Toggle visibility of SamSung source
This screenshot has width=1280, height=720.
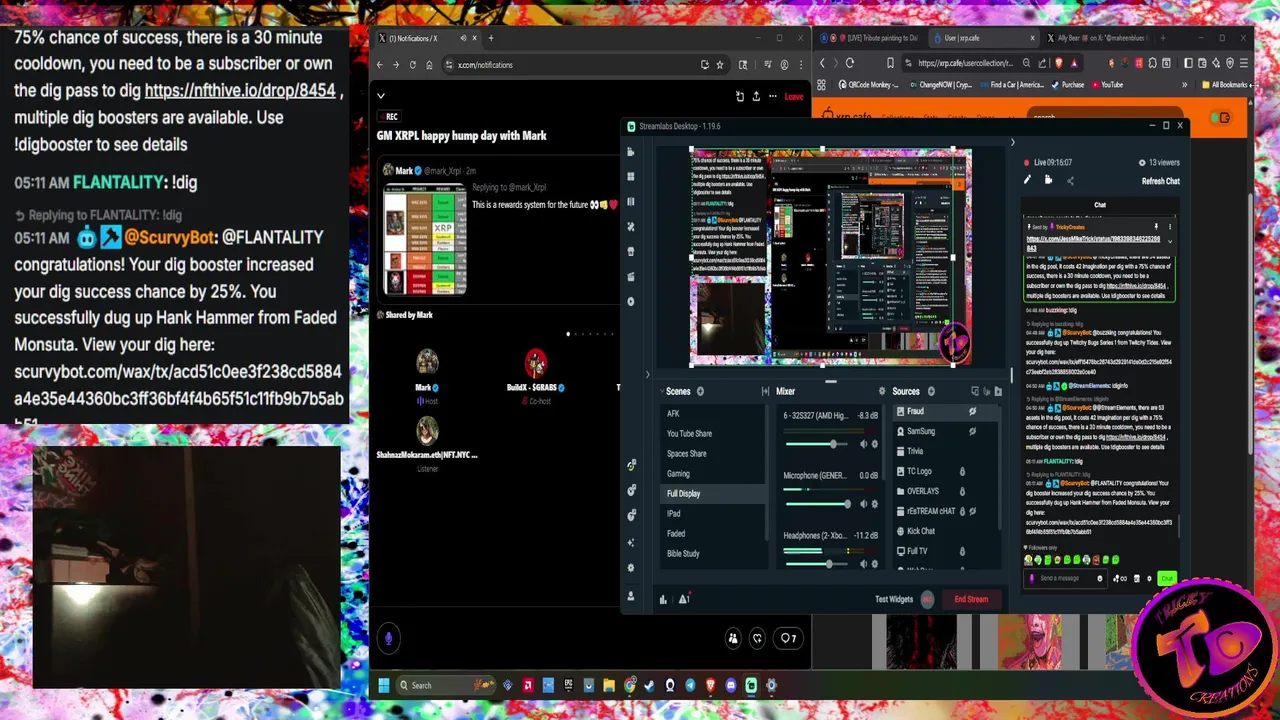[x=972, y=431]
